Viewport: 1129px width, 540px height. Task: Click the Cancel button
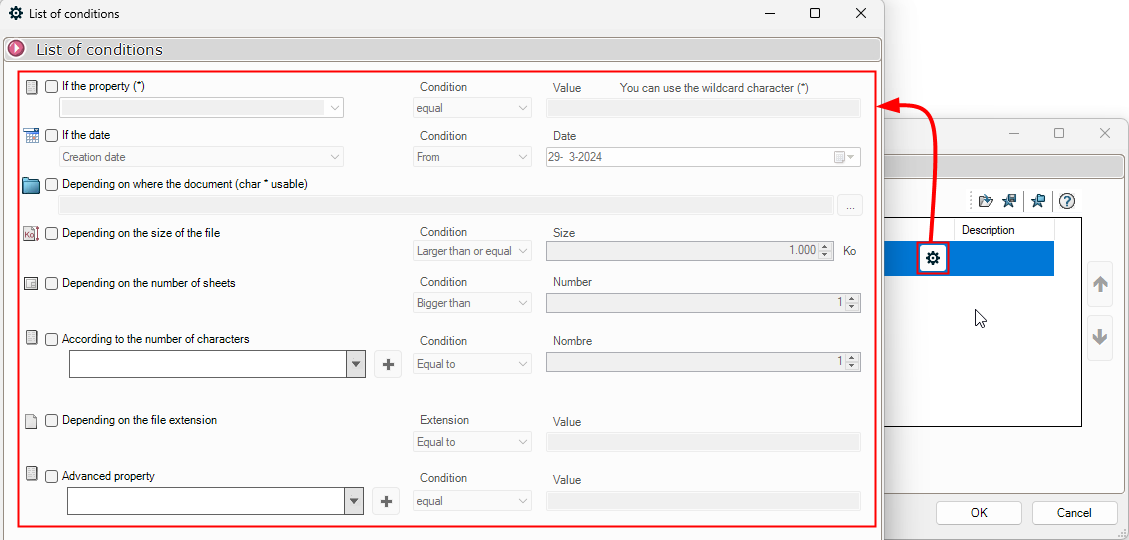tap(1074, 513)
